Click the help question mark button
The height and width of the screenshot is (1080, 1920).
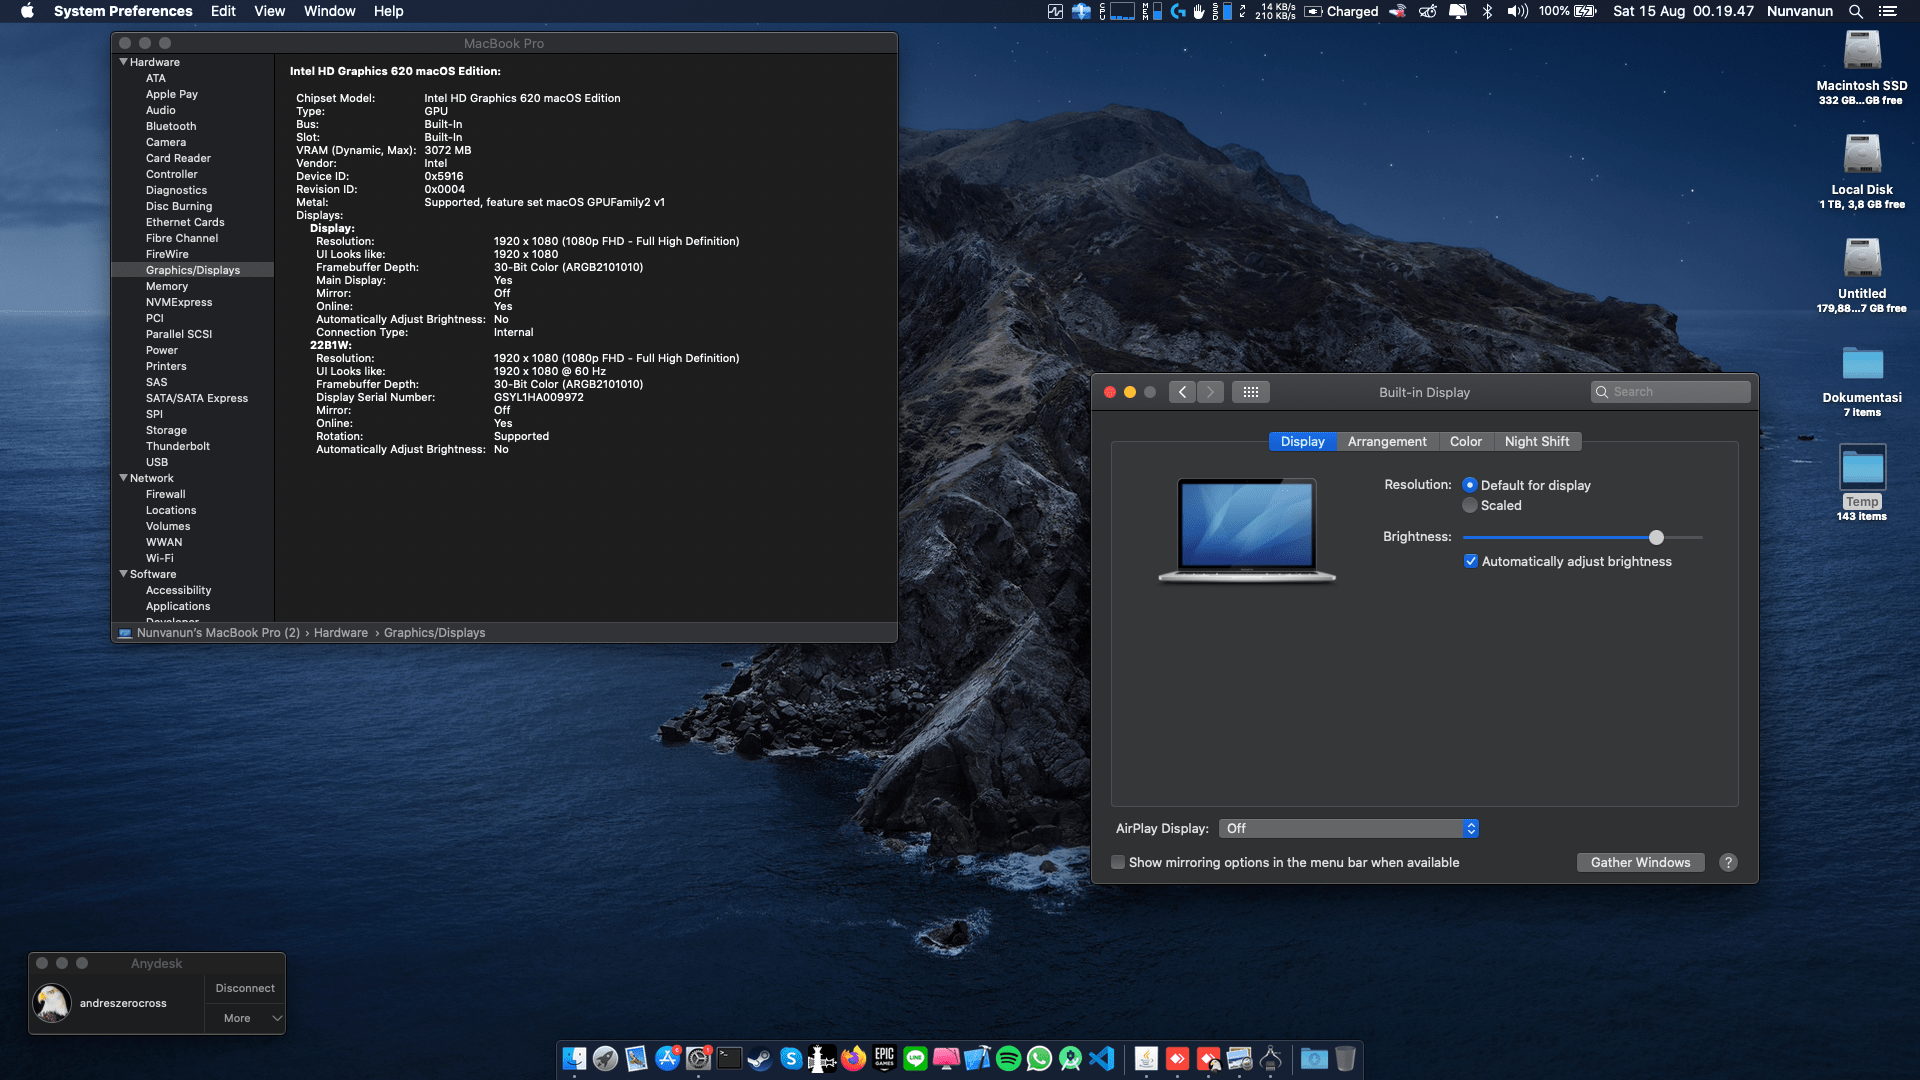tap(1728, 862)
